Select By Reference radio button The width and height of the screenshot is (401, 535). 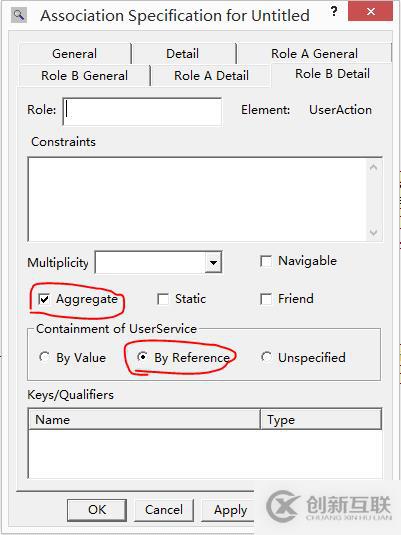coord(142,357)
